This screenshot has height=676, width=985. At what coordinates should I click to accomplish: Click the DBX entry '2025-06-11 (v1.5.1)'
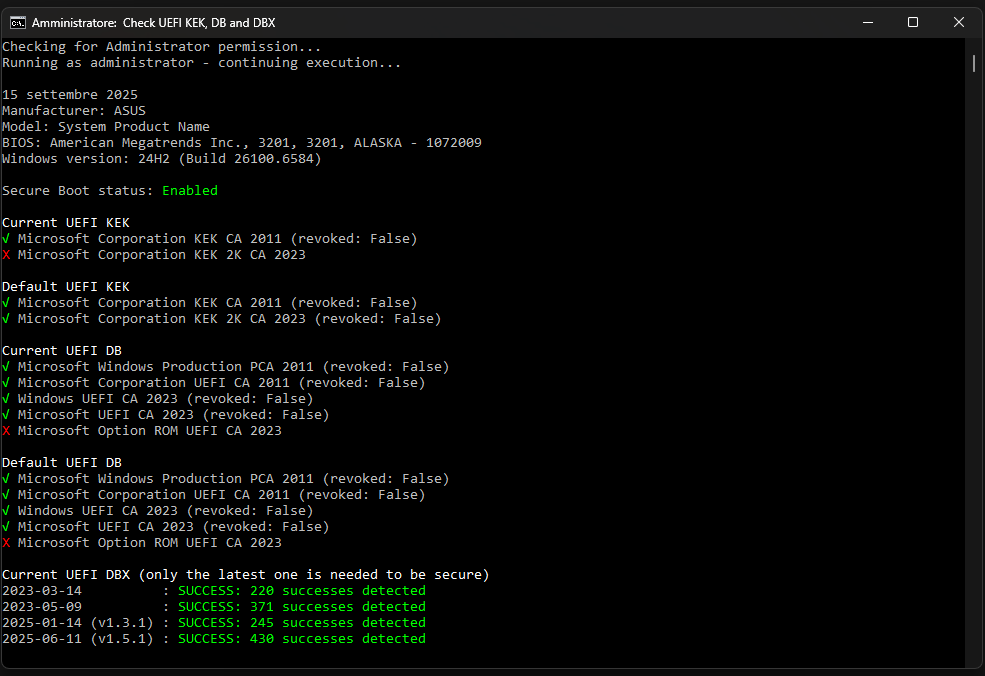tap(78, 639)
